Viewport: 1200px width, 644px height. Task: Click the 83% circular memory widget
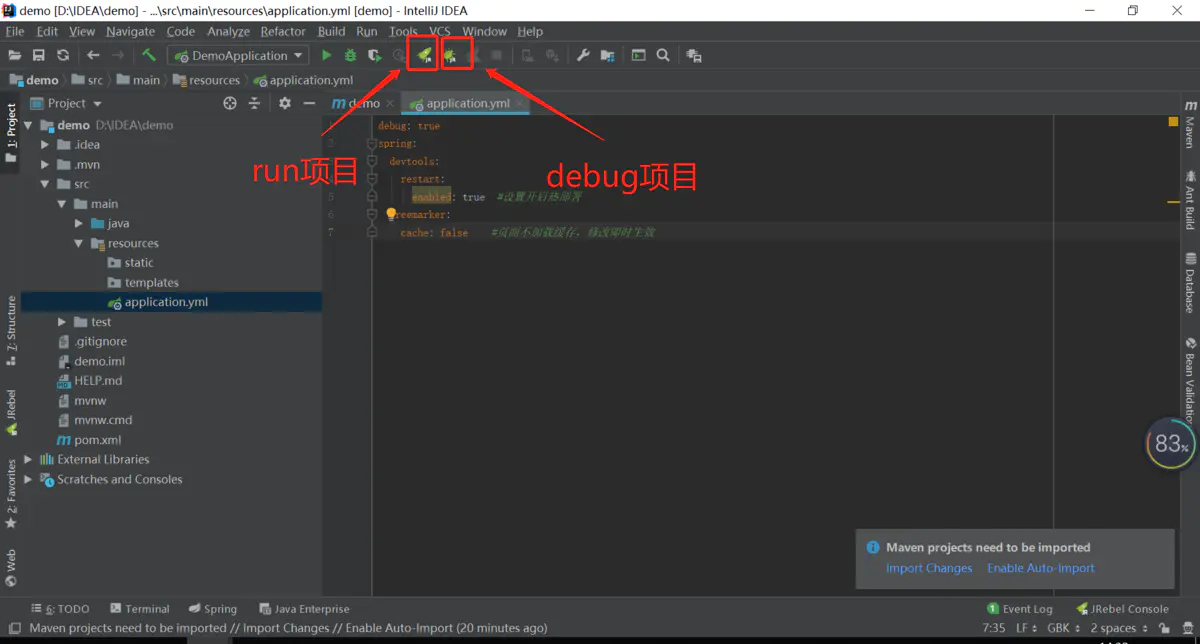(1171, 443)
